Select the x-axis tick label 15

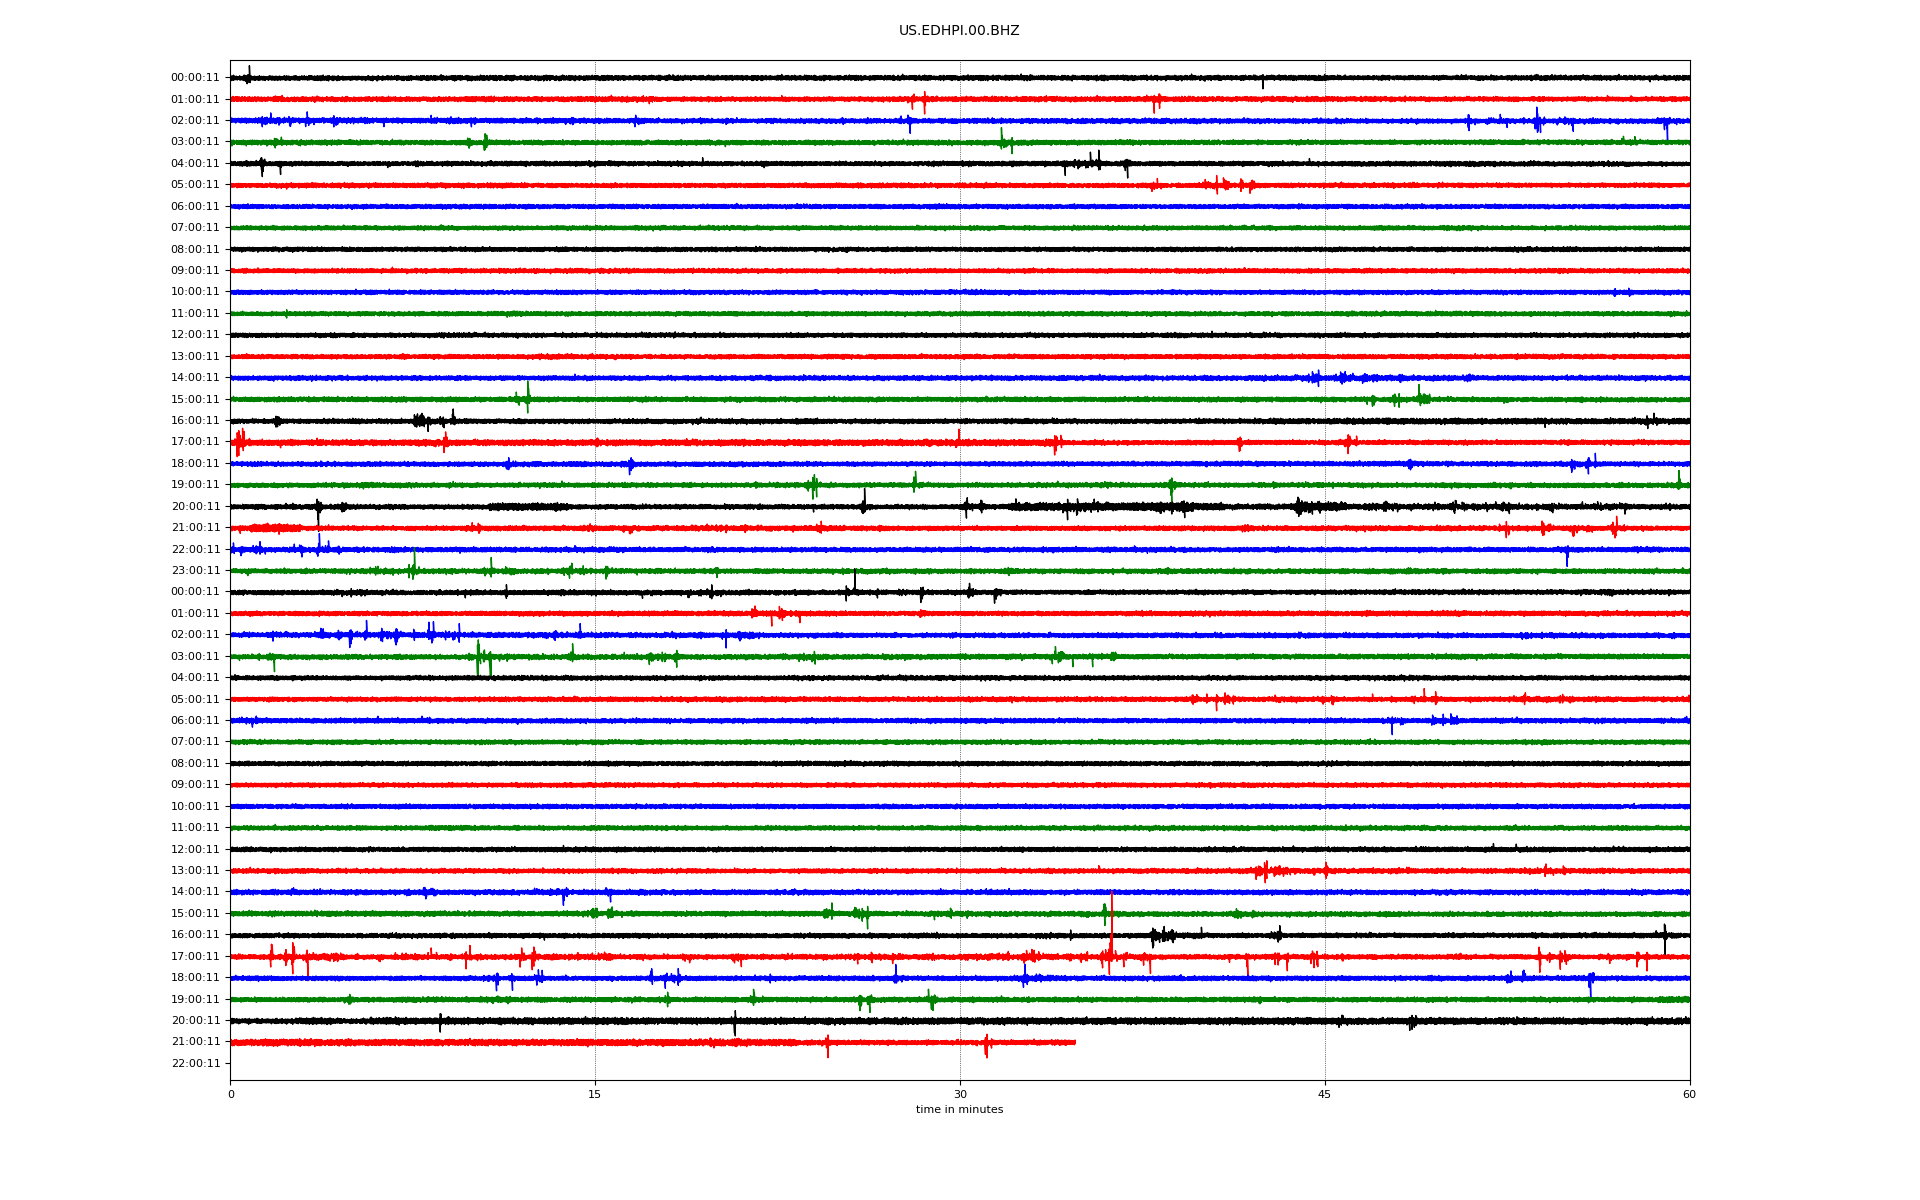(x=595, y=1094)
